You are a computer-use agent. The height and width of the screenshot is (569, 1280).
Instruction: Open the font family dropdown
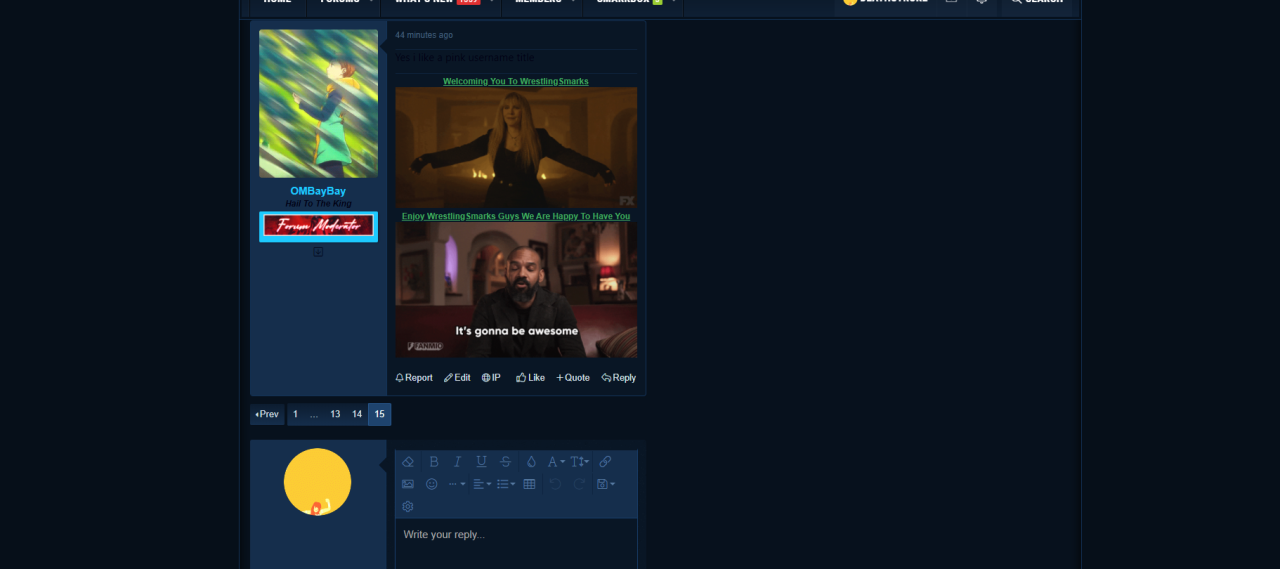[x=556, y=462]
